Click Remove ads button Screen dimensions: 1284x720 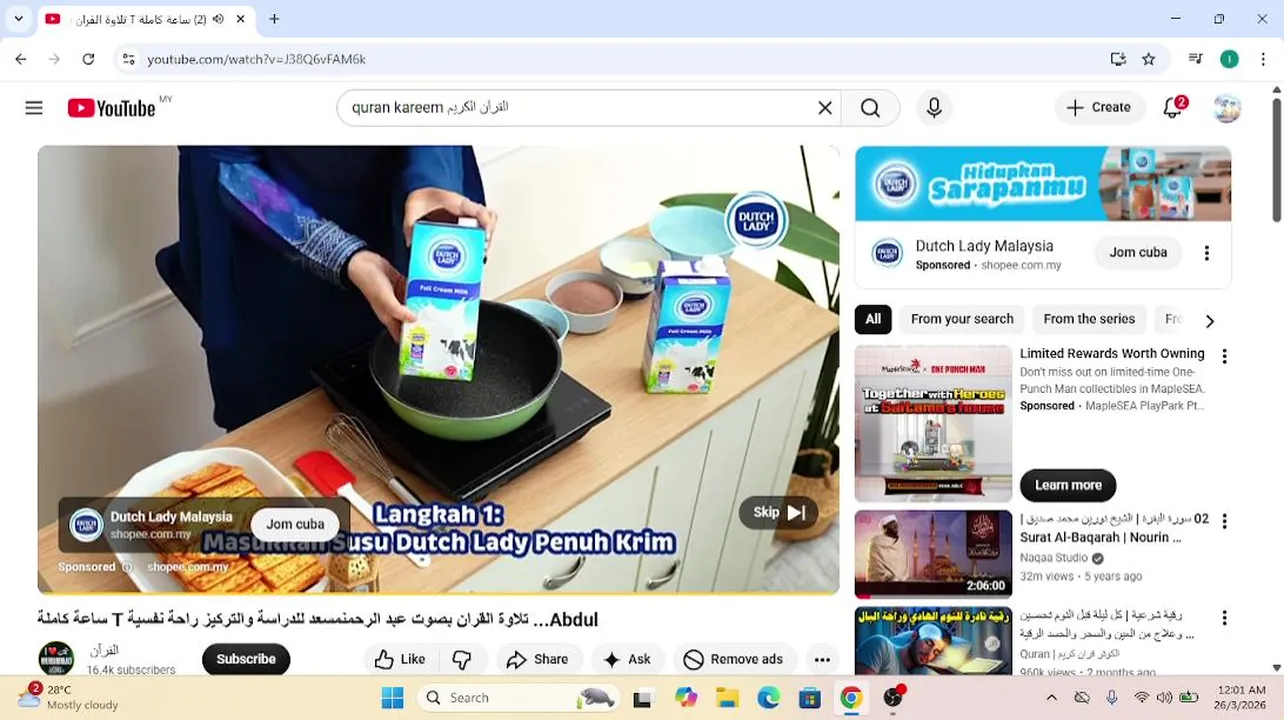(x=733, y=659)
